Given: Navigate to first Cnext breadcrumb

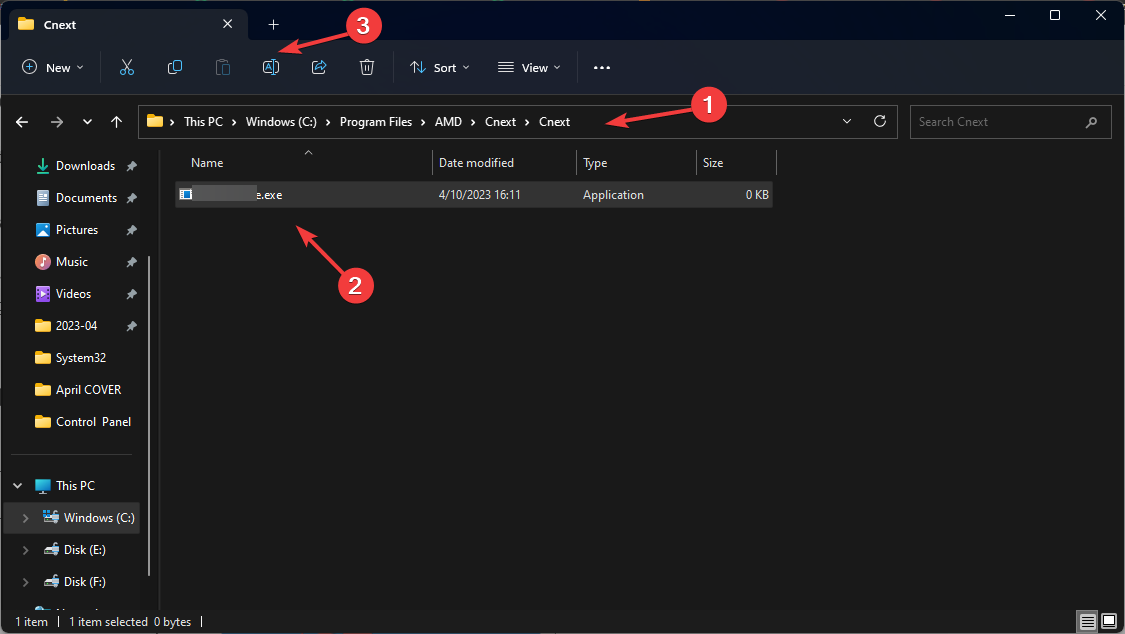Looking at the screenshot, I should click(x=500, y=122).
